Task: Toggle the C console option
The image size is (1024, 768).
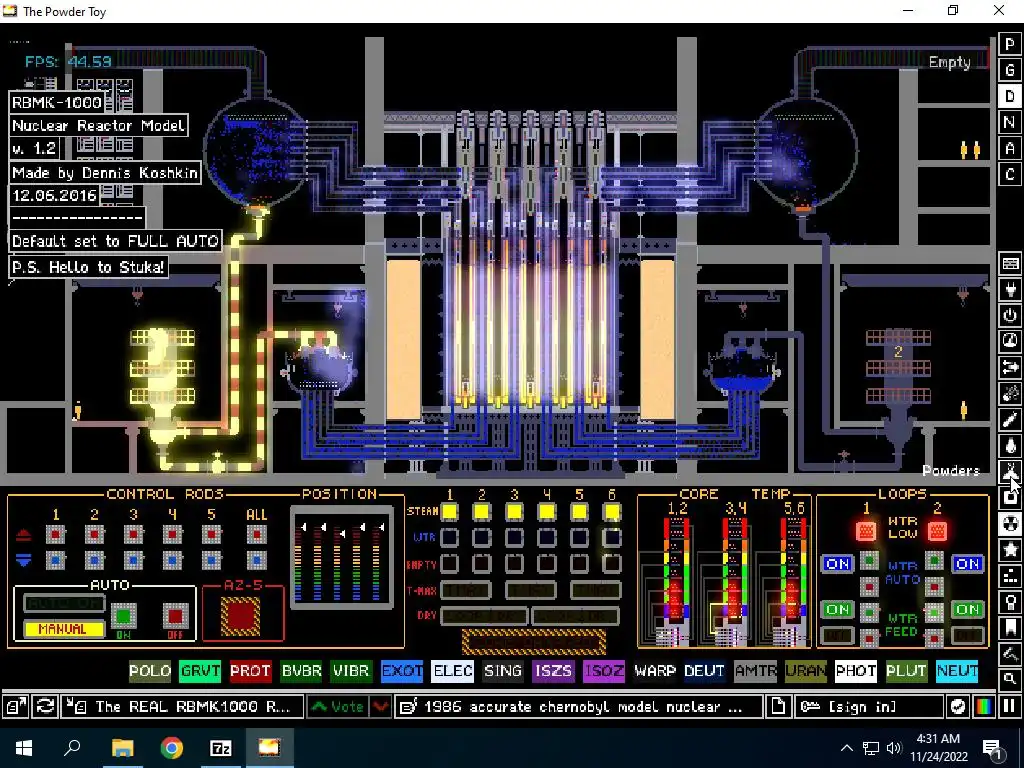Action: pos(1010,175)
